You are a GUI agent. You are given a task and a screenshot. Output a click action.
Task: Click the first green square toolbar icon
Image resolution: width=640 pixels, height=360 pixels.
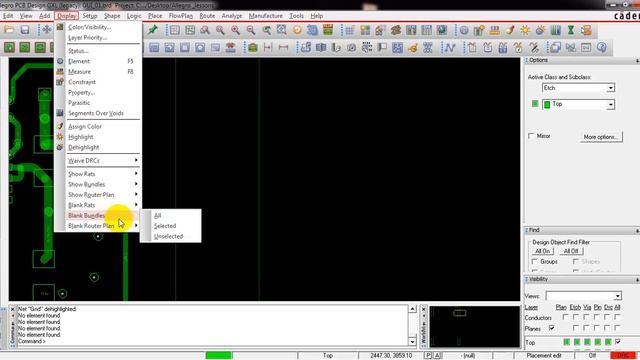pyautogui.click(x=9, y=47)
